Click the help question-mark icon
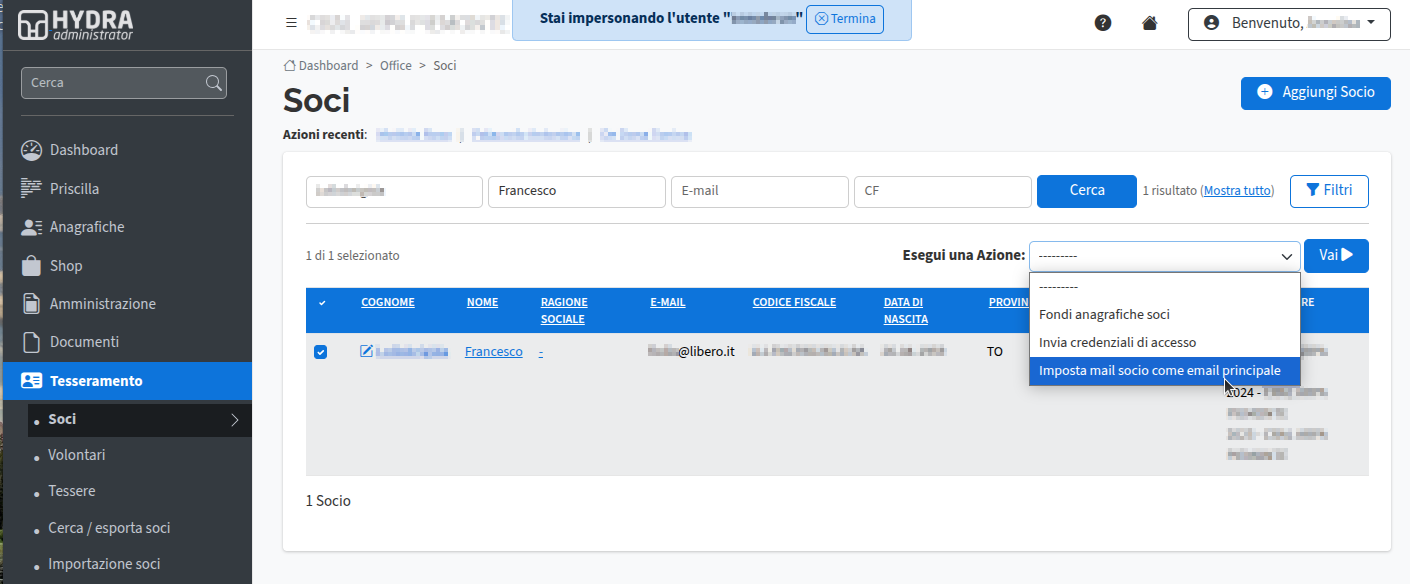The width and height of the screenshot is (1410, 584). point(1103,23)
